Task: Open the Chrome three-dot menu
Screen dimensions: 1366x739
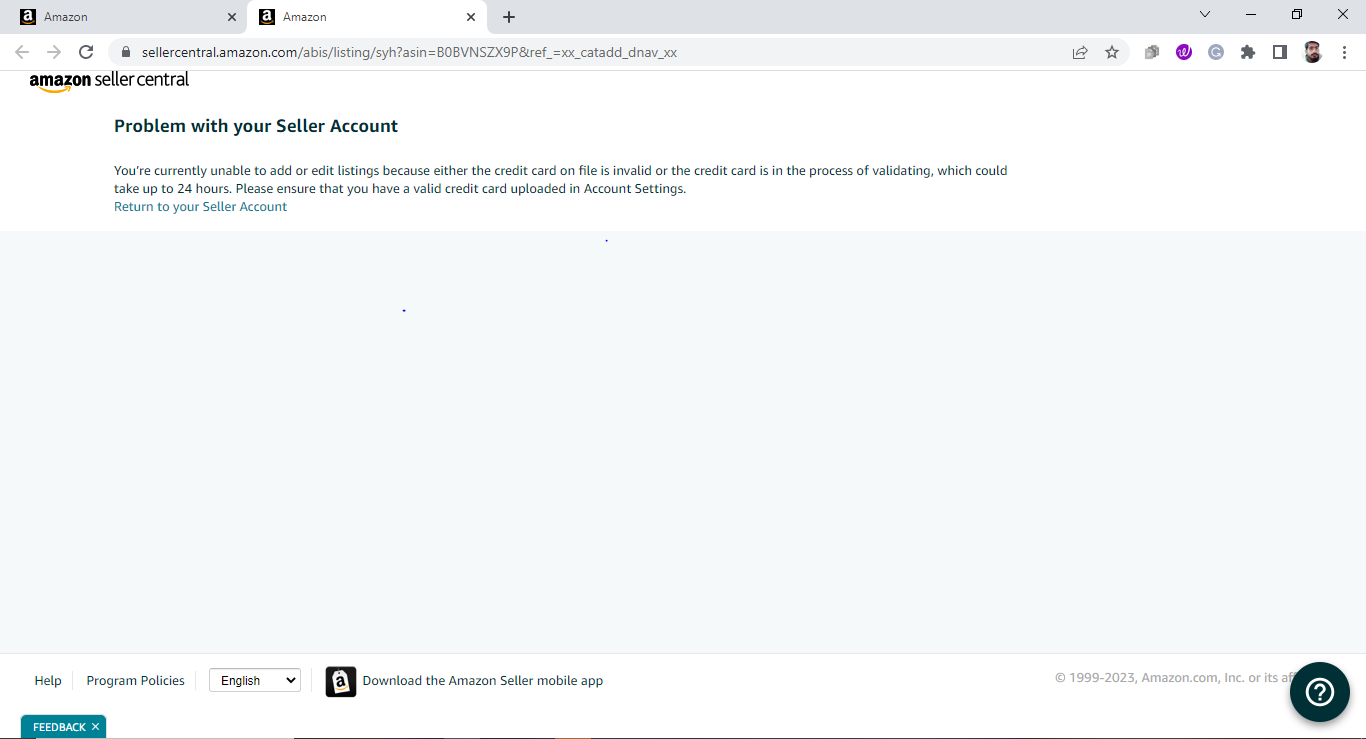Action: (x=1345, y=52)
